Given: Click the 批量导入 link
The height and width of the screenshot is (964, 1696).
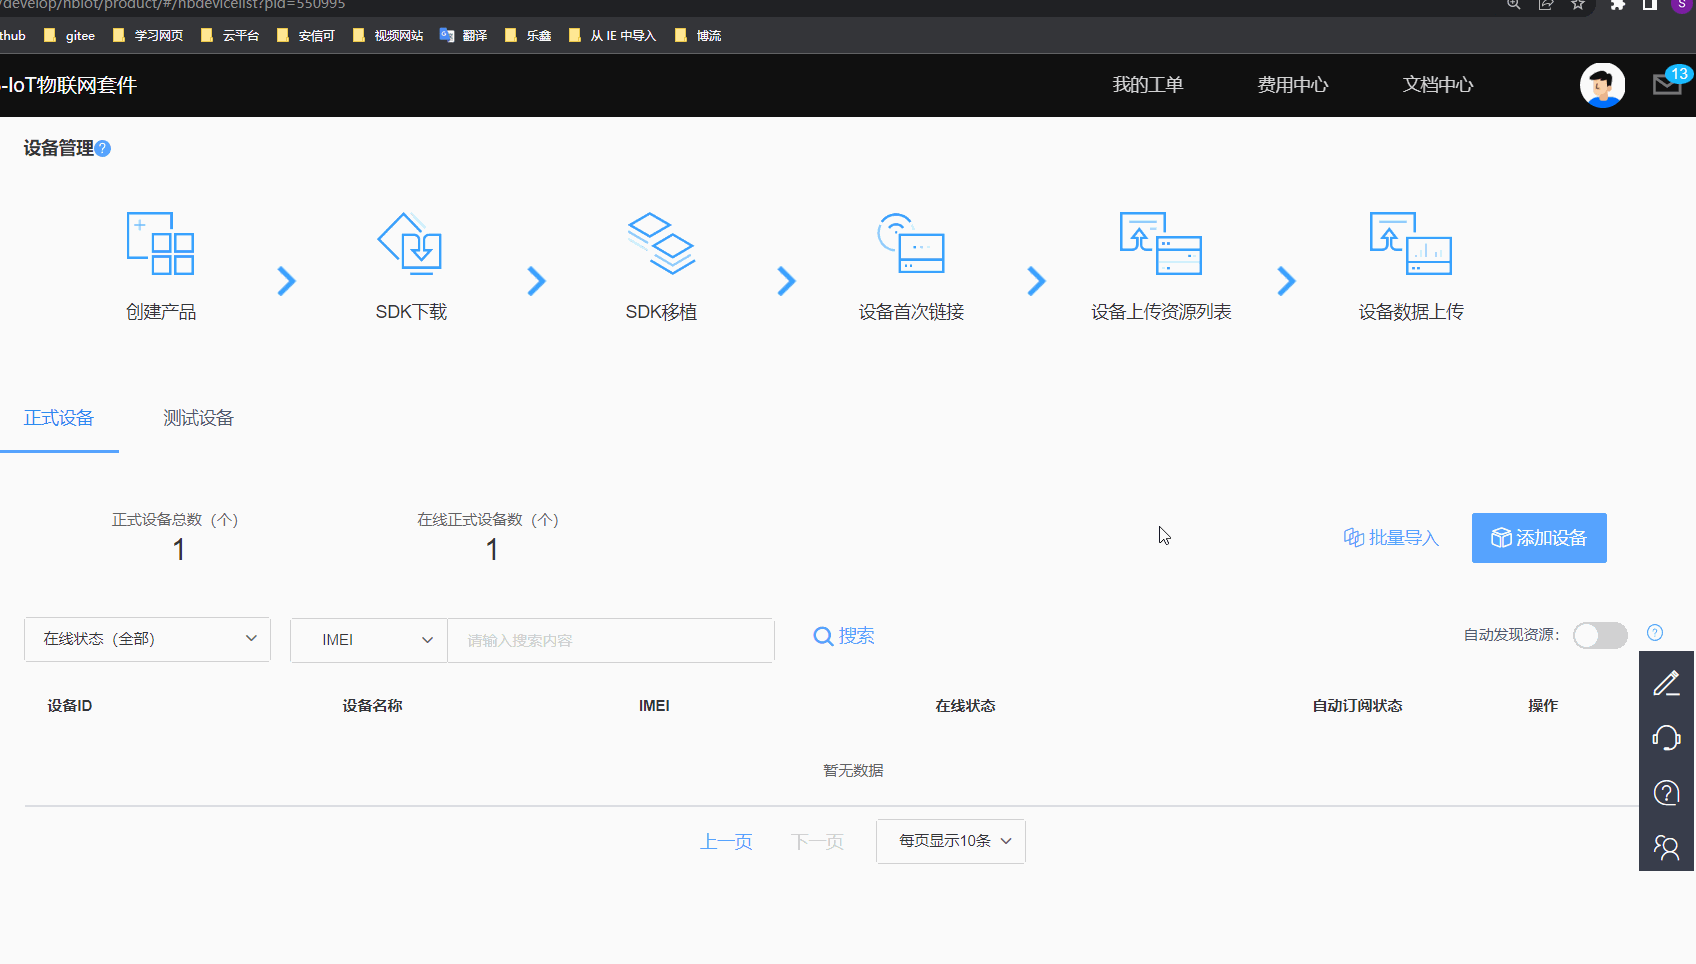Looking at the screenshot, I should pyautogui.click(x=1390, y=538).
